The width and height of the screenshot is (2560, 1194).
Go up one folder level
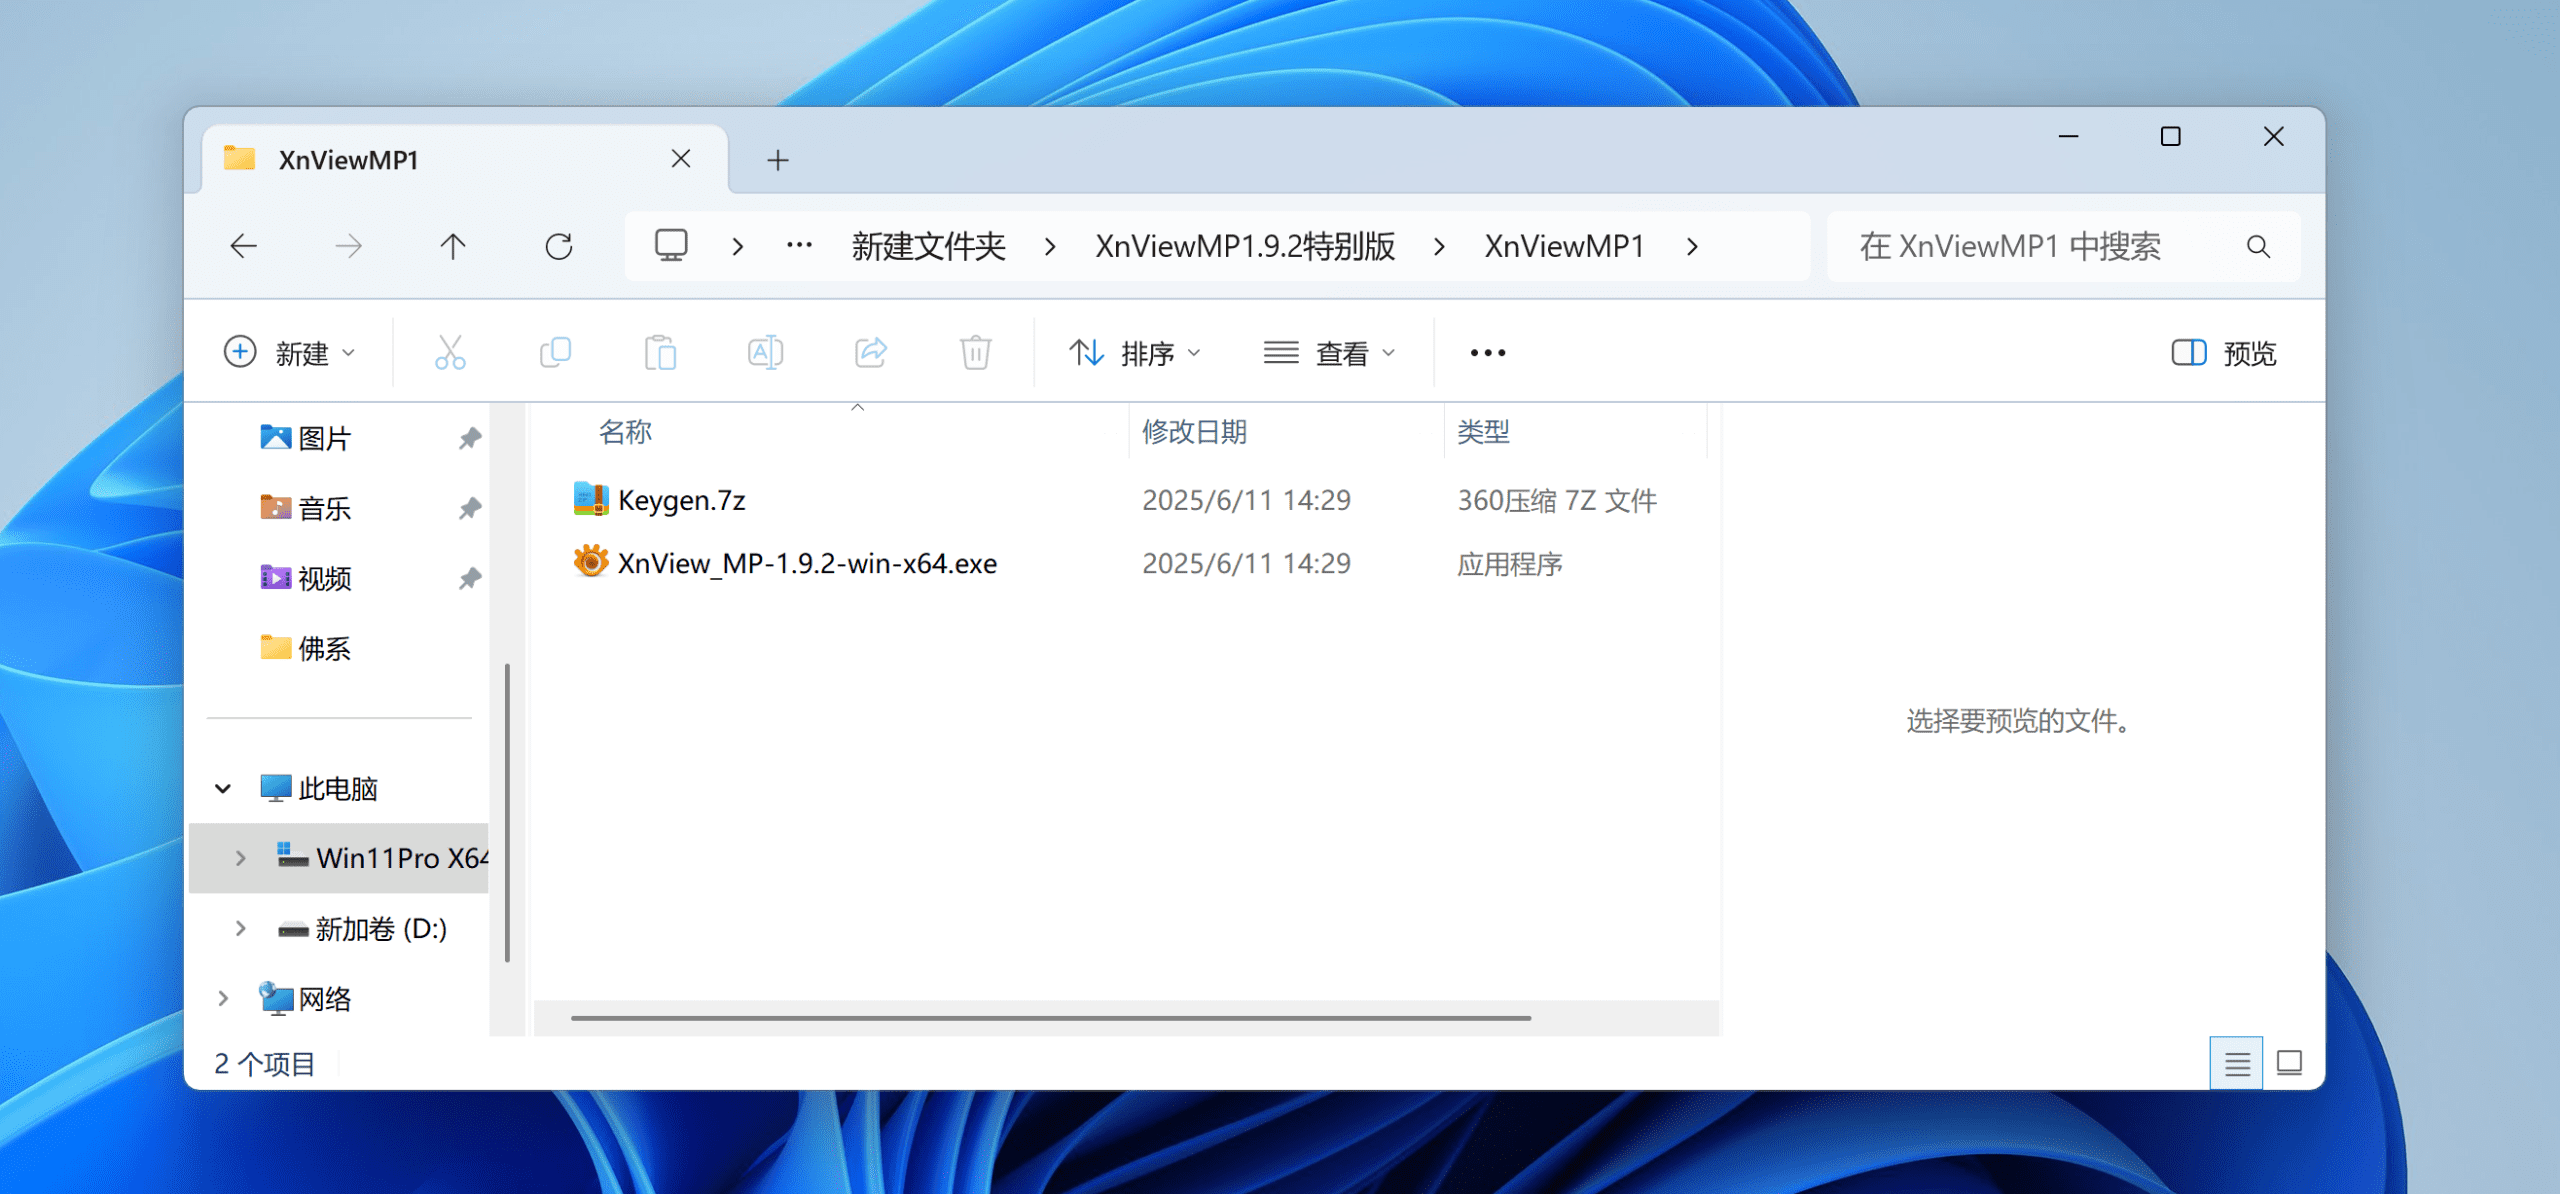[453, 246]
